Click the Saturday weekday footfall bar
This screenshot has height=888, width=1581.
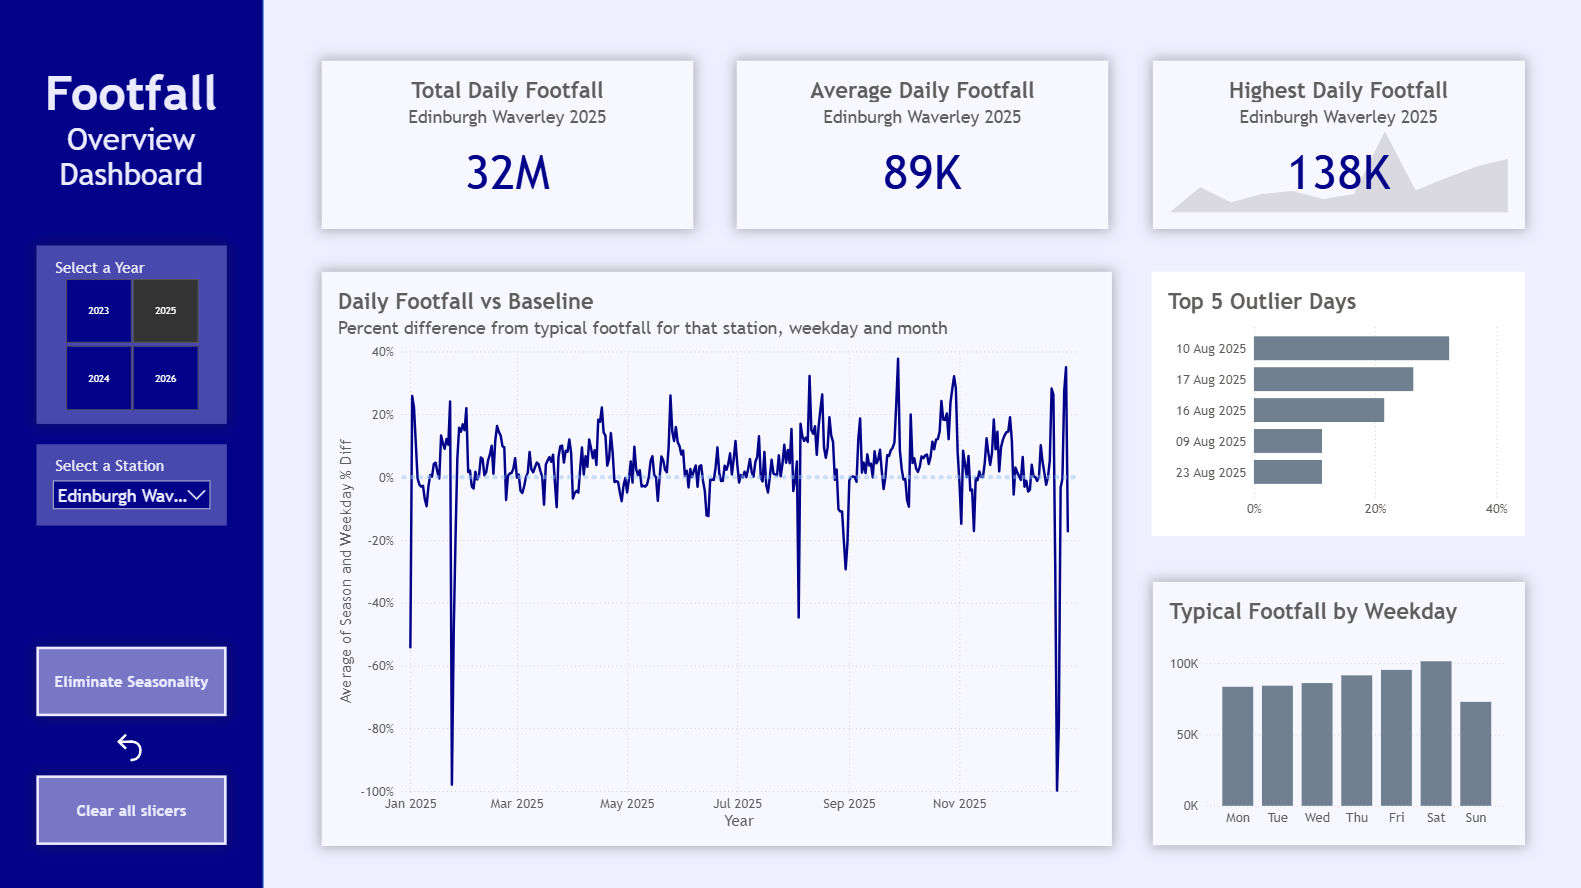point(1435,733)
